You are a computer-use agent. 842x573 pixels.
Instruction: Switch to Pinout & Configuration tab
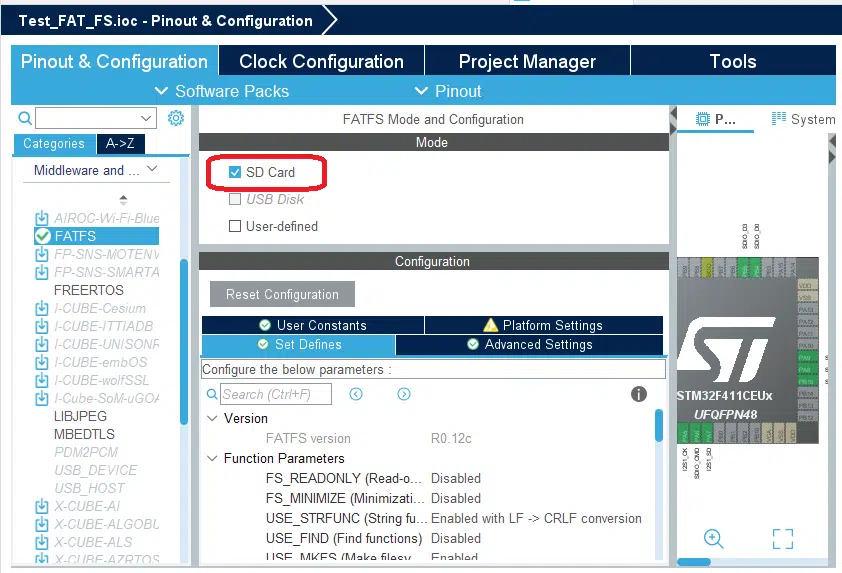point(114,61)
